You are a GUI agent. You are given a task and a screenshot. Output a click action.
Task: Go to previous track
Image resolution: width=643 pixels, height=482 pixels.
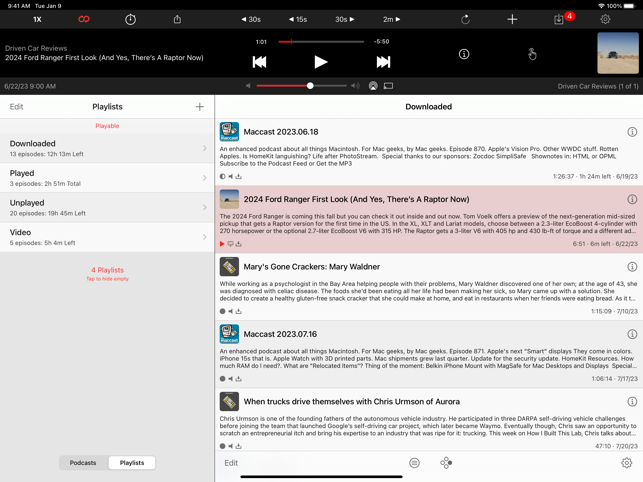coord(259,62)
